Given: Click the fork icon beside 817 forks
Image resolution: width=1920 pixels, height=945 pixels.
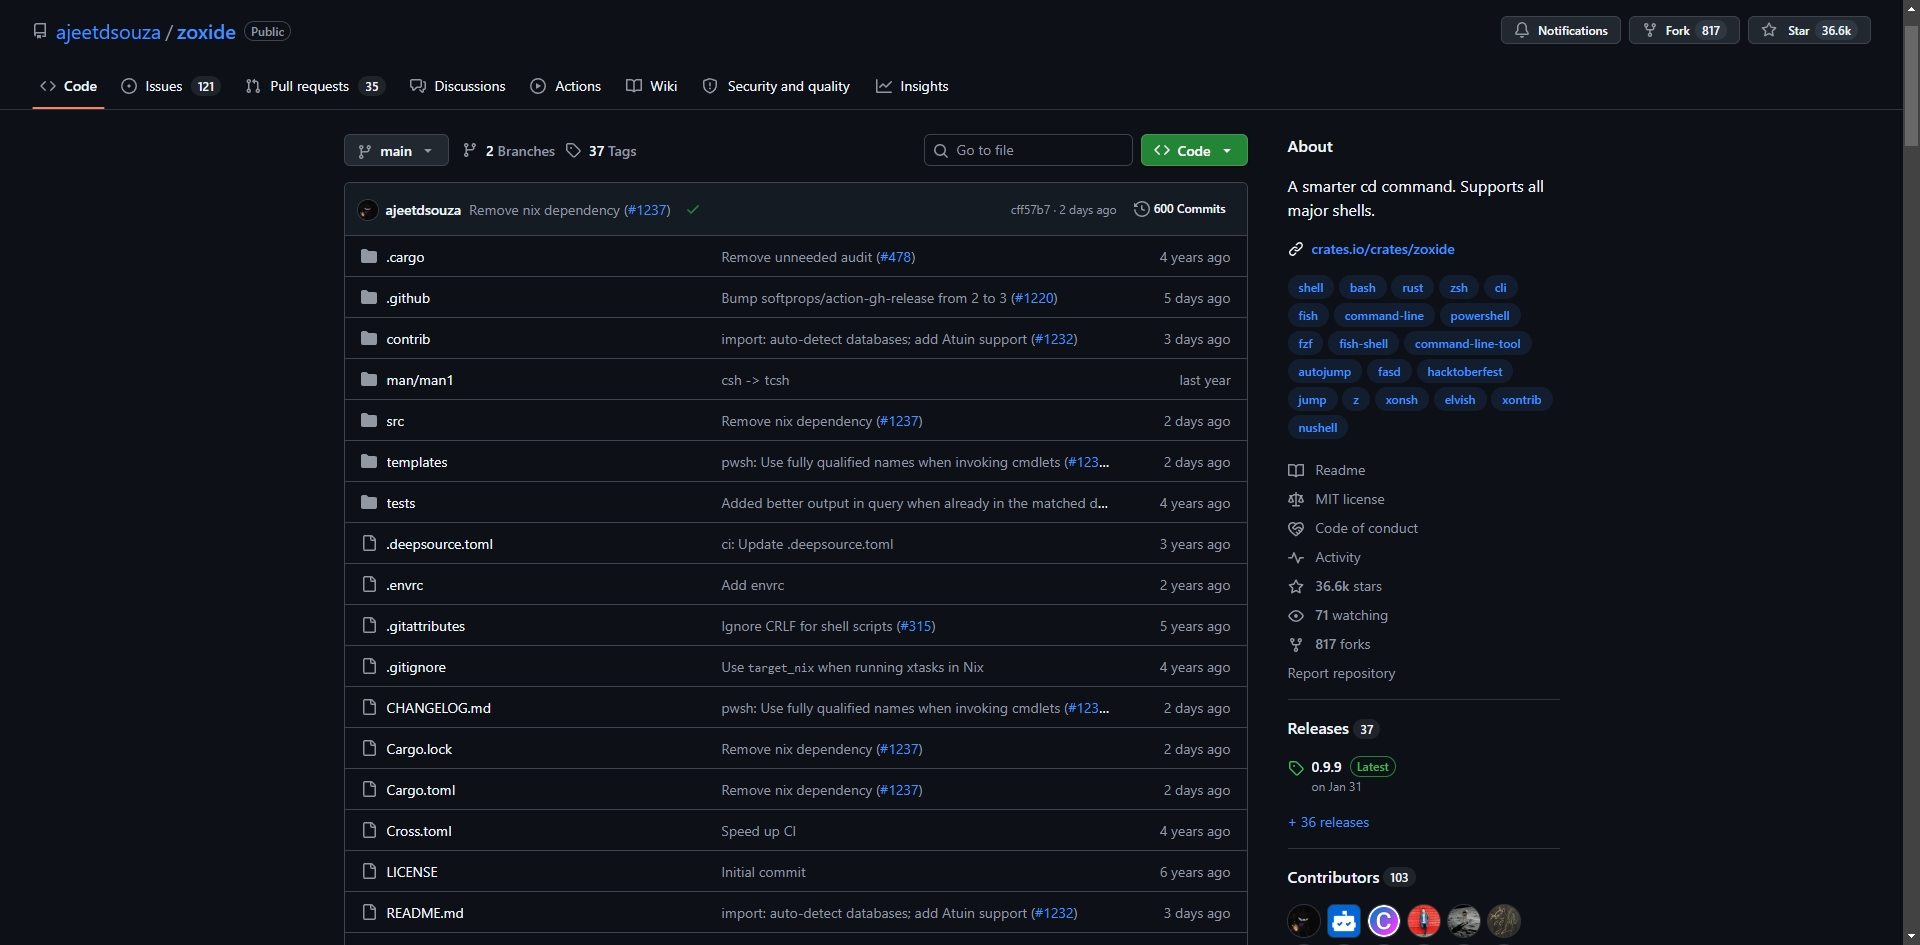Looking at the screenshot, I should tap(1296, 644).
